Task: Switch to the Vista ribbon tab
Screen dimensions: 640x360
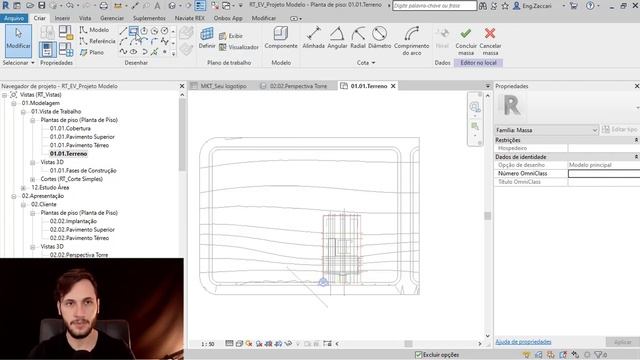Action: coord(85,18)
